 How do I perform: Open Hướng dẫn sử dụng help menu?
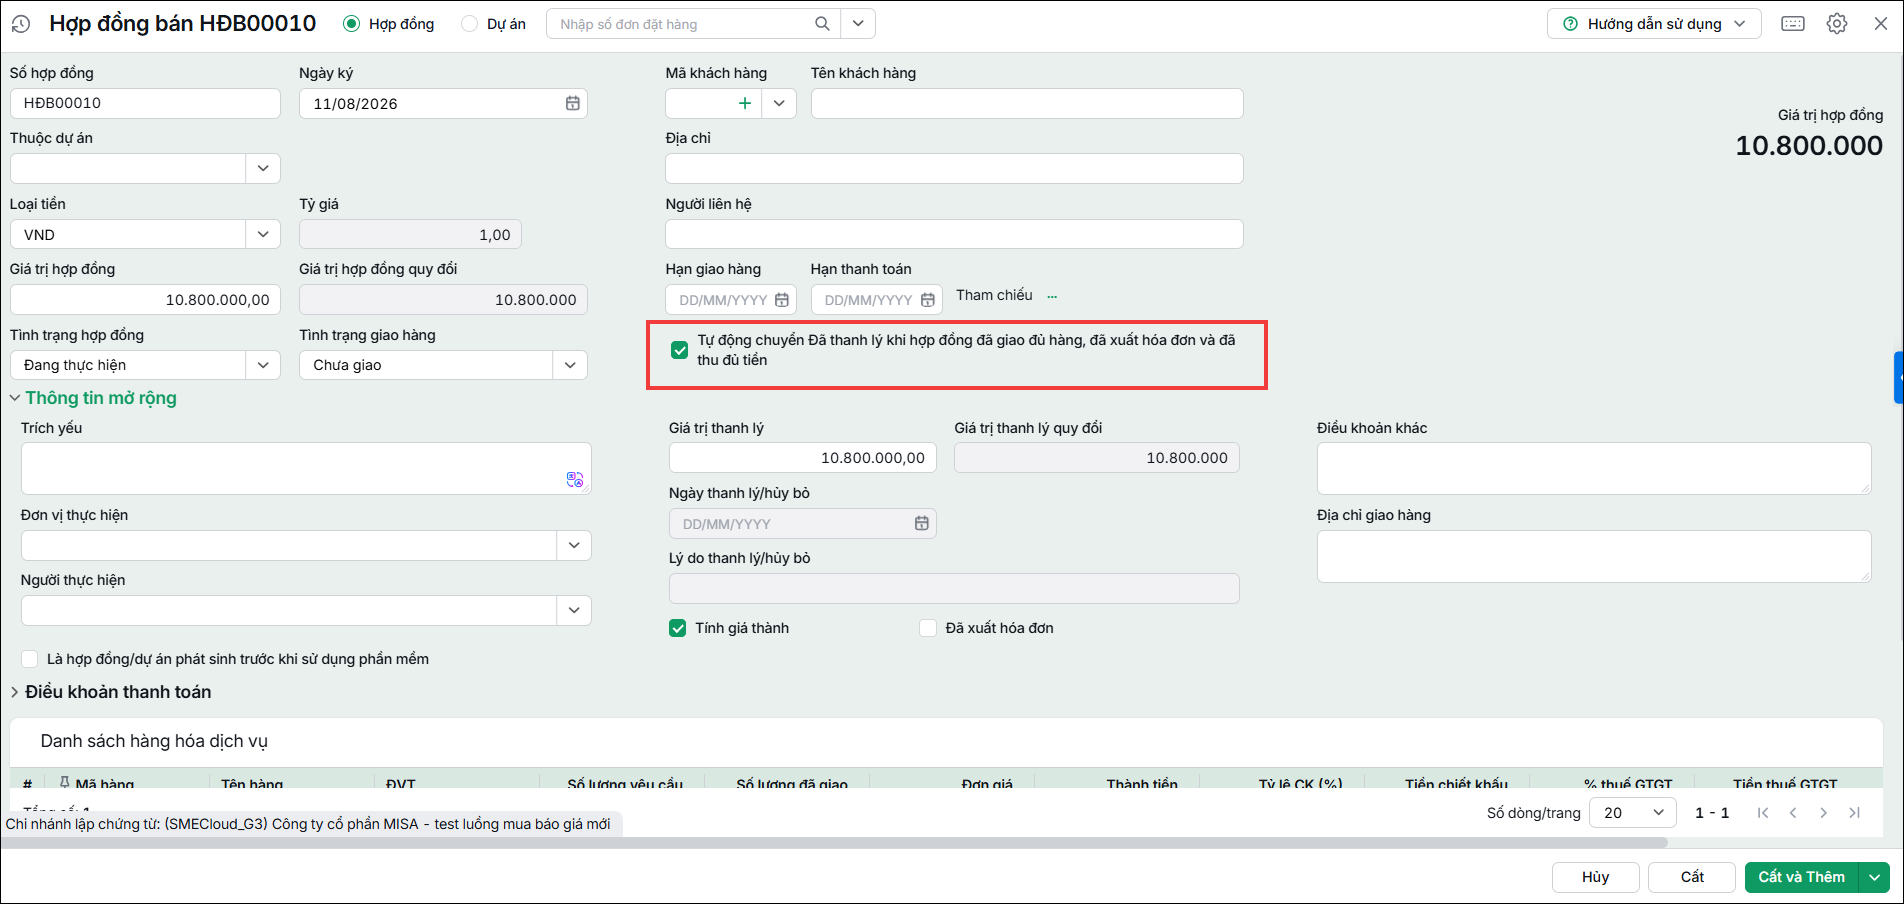click(1654, 24)
